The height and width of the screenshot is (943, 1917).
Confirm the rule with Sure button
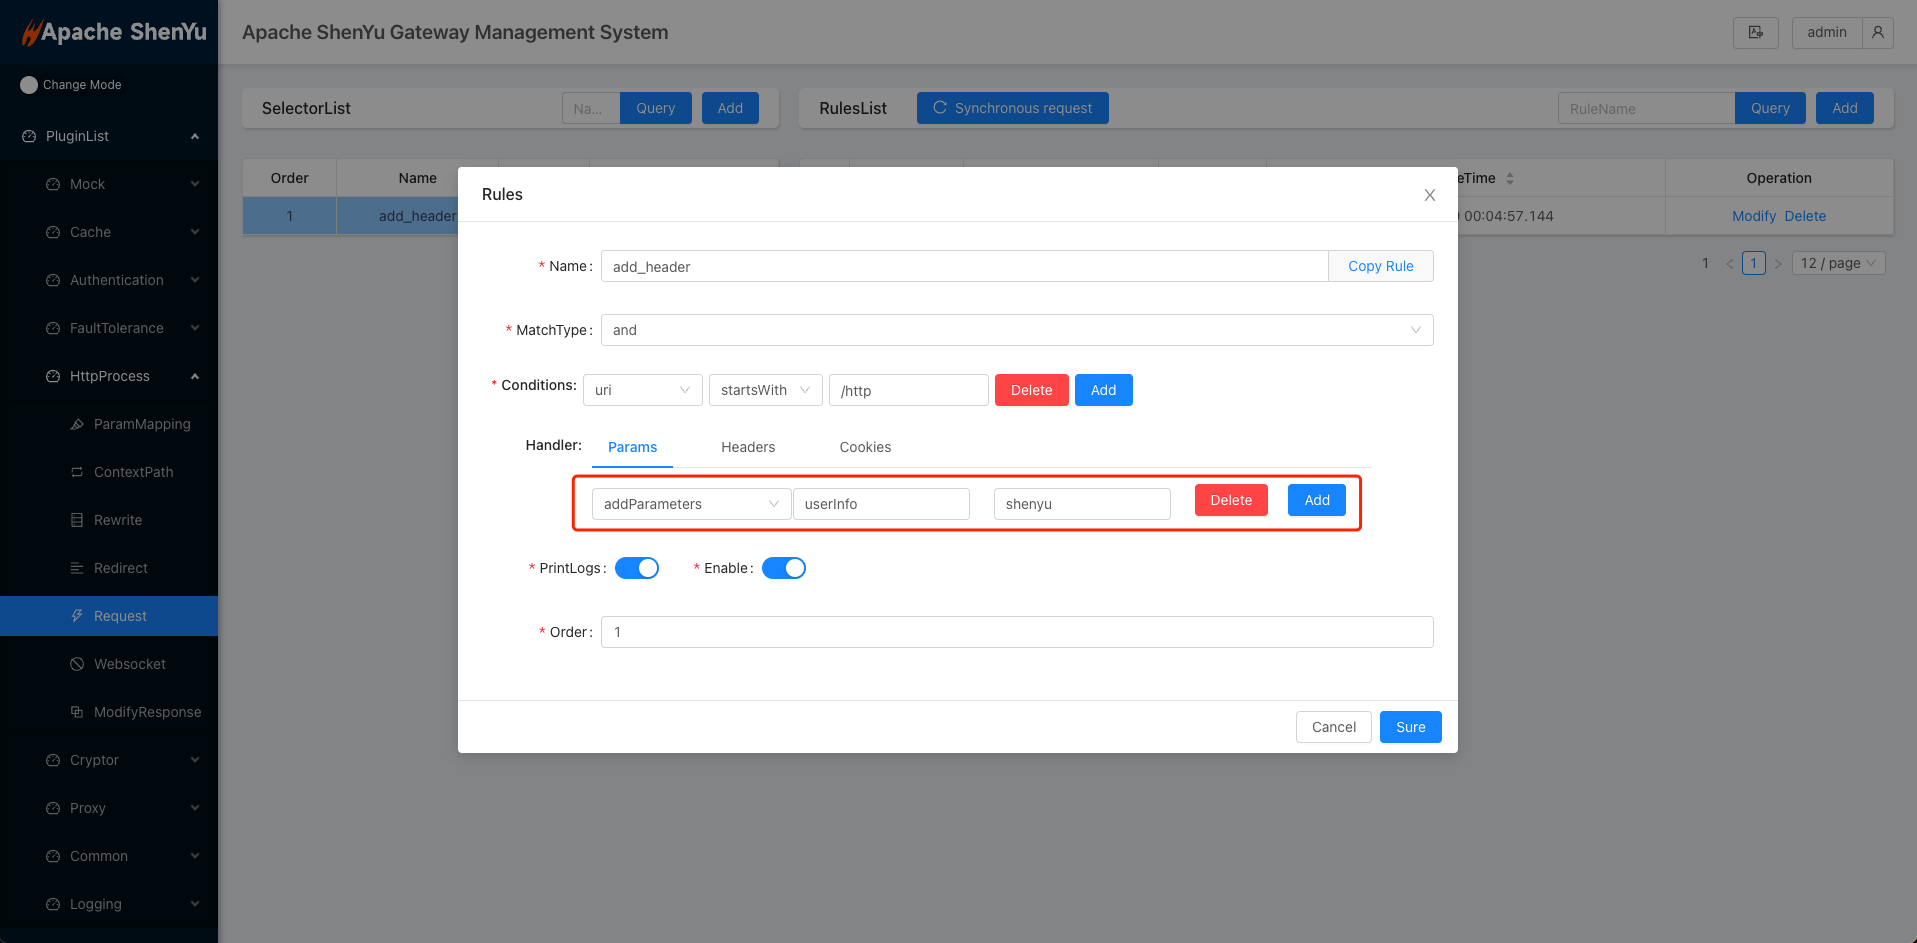click(1410, 727)
